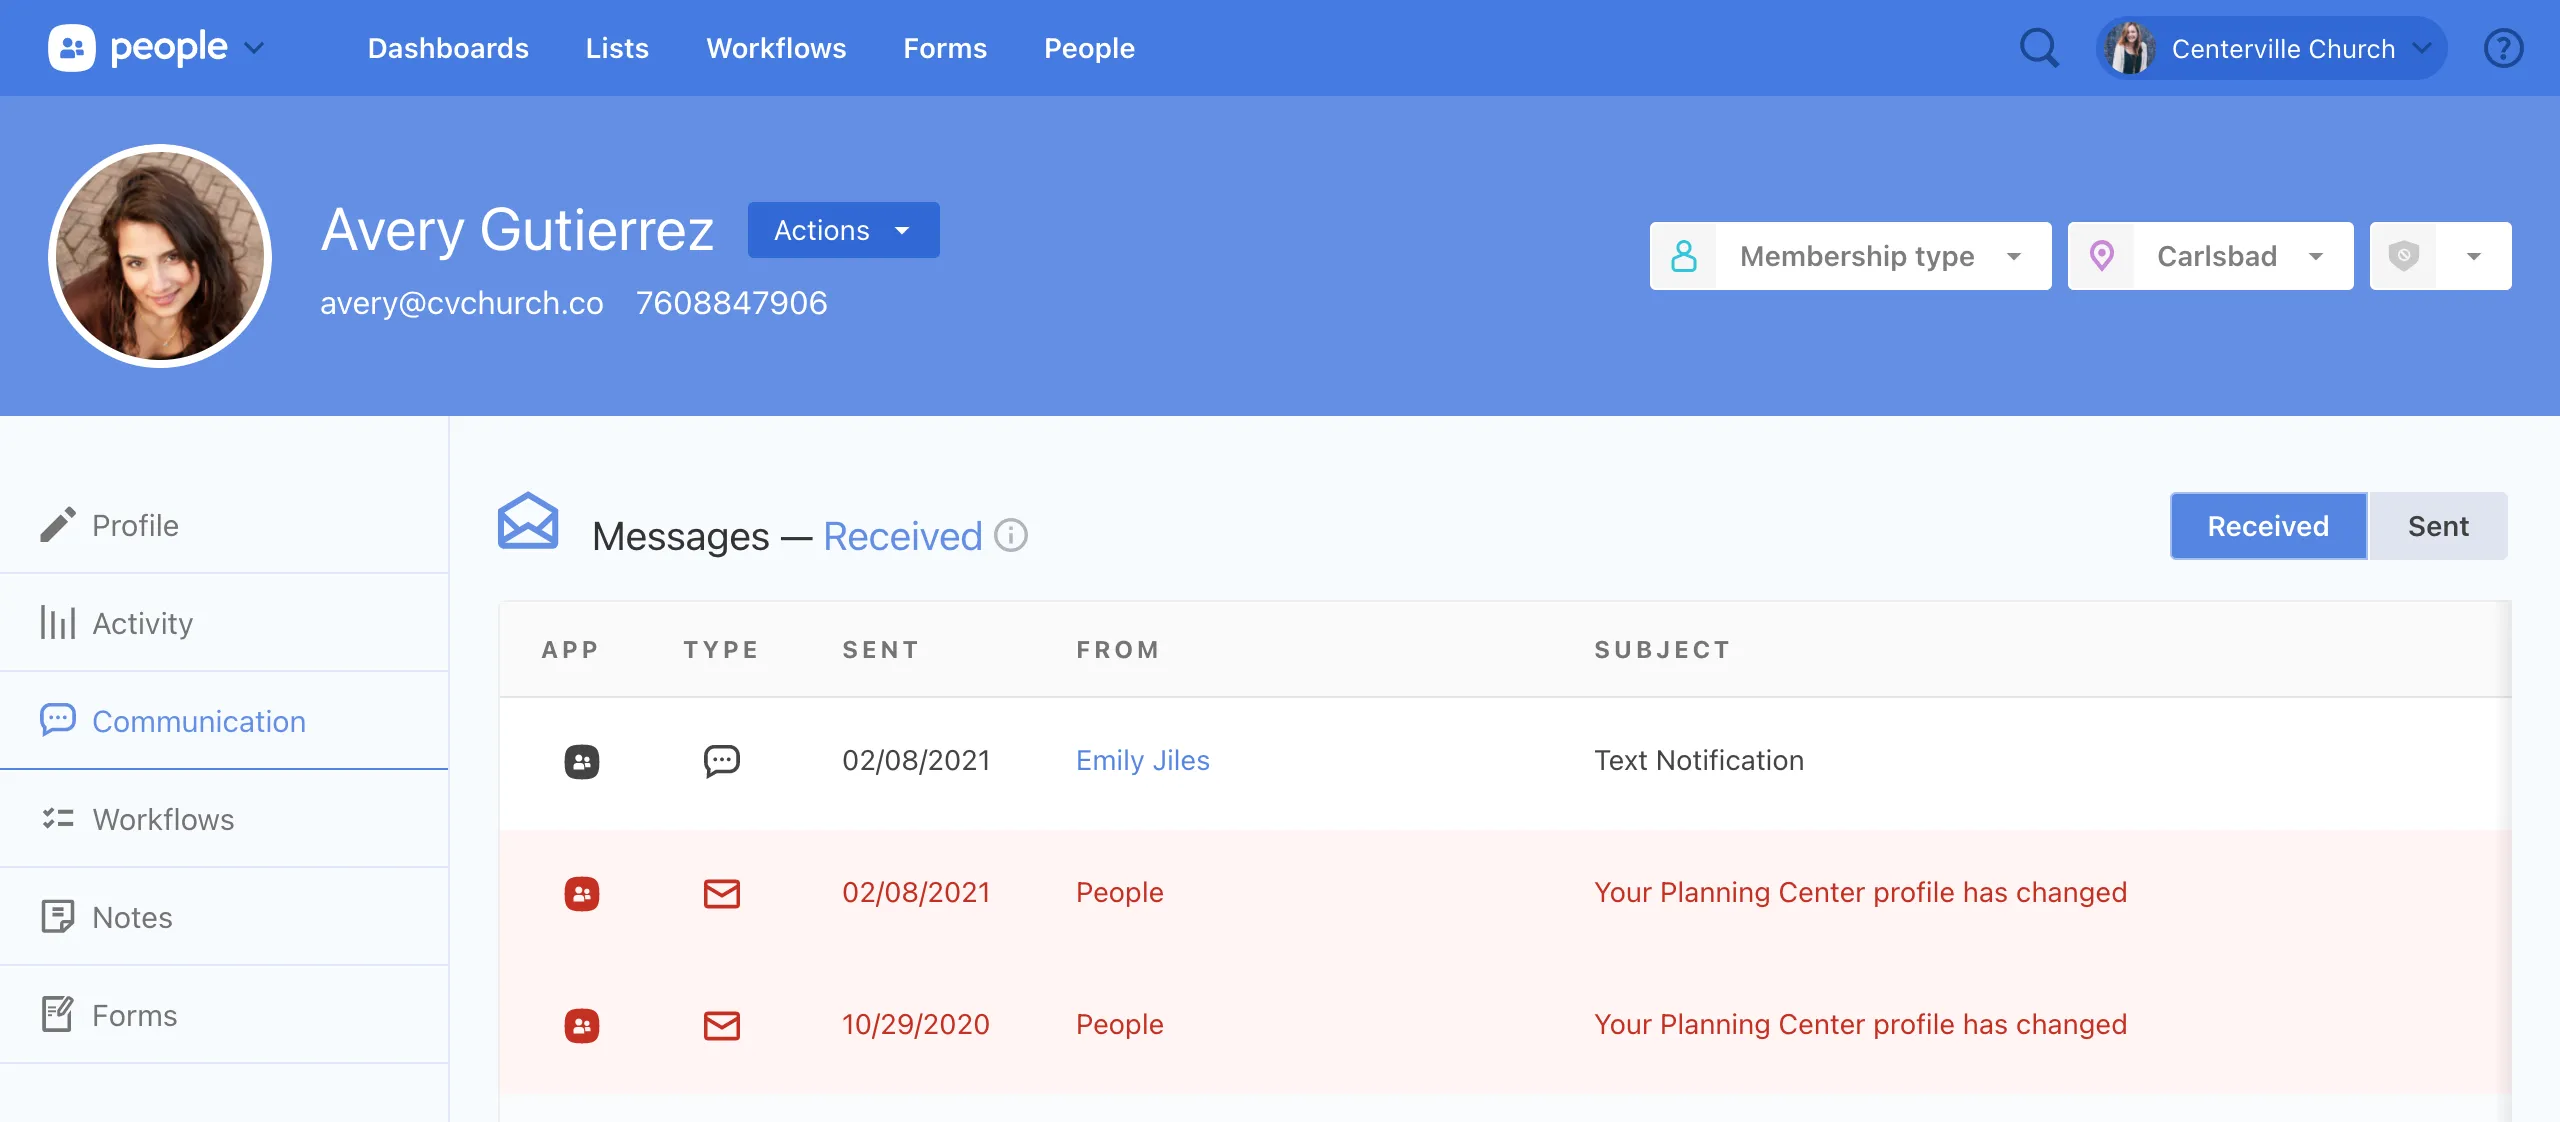Click the red People app icon in the 02/08/2021 row
The image size is (2560, 1122).
click(x=581, y=893)
